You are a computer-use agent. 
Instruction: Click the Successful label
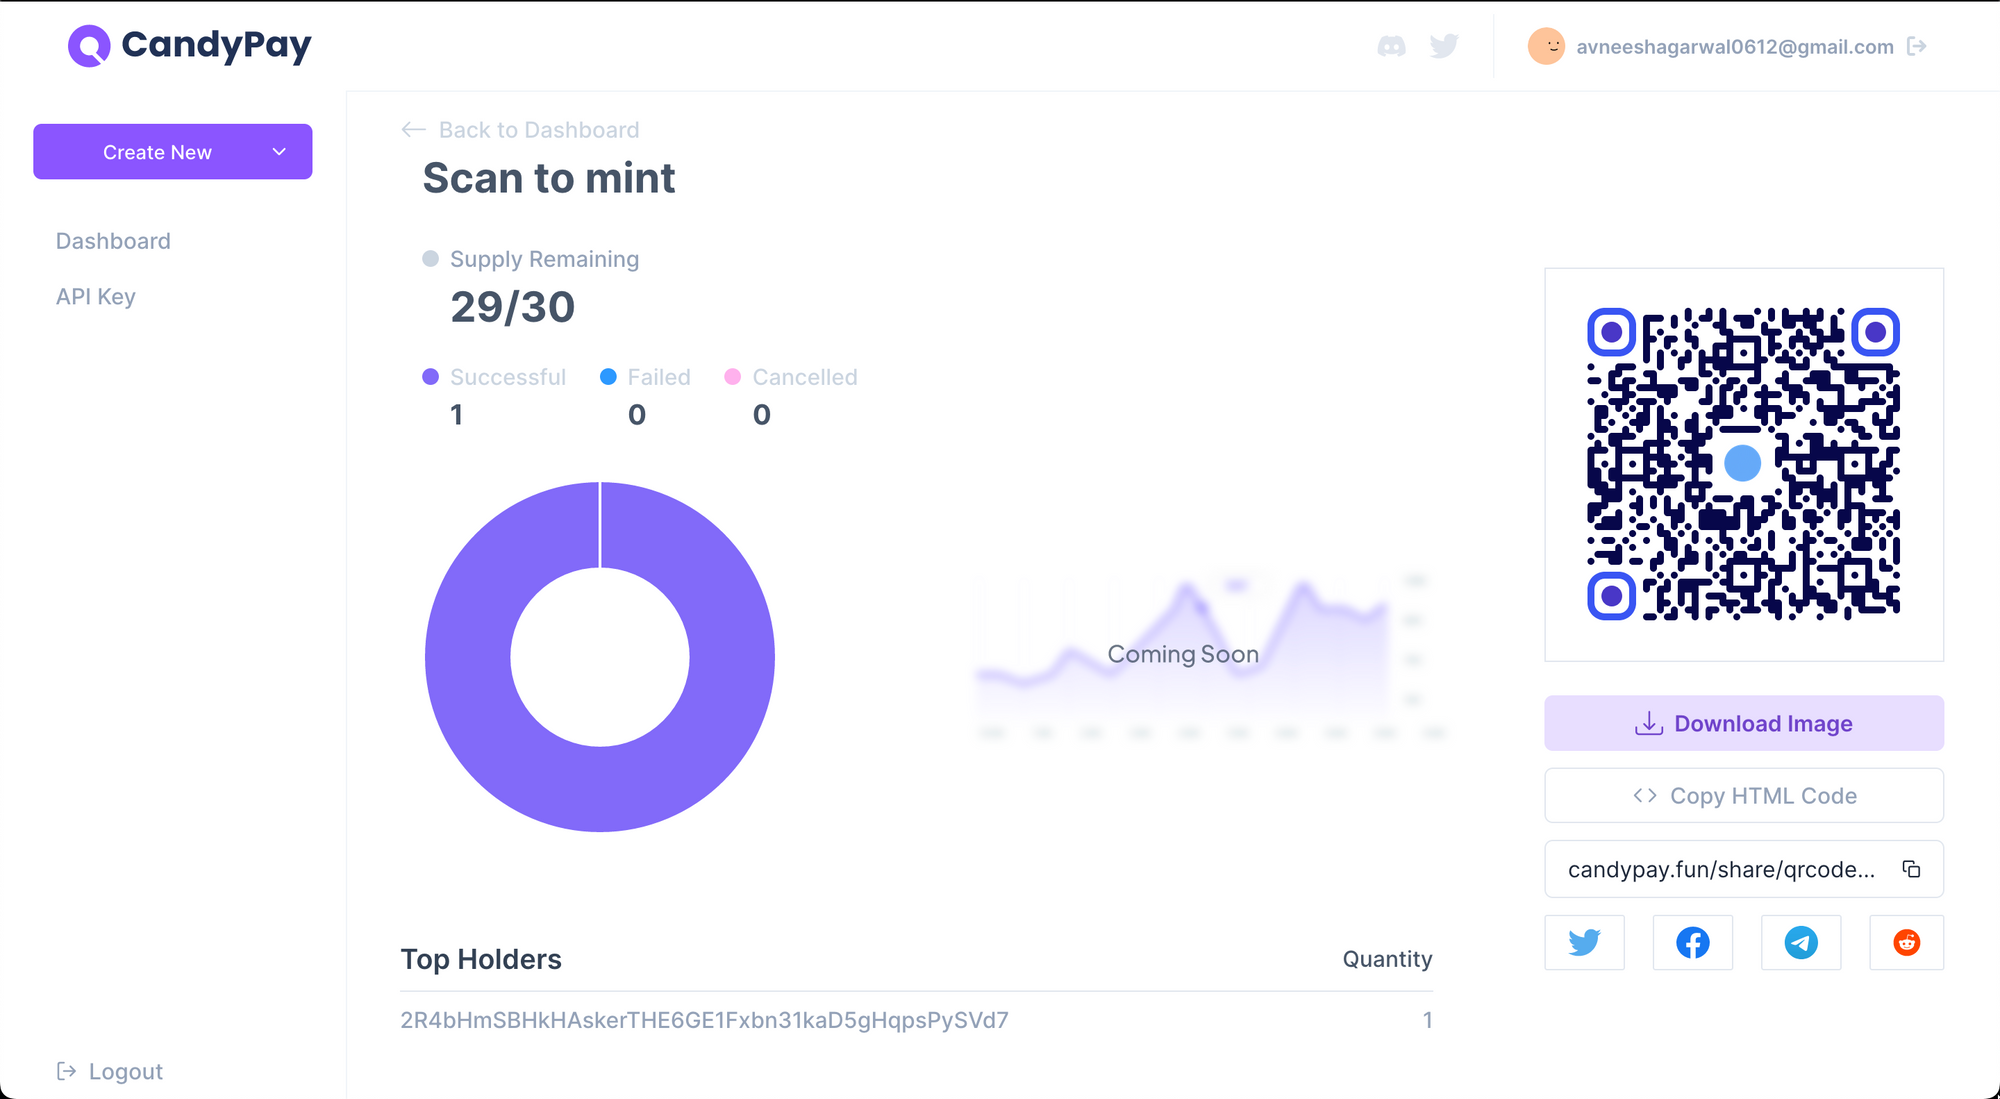[508, 377]
